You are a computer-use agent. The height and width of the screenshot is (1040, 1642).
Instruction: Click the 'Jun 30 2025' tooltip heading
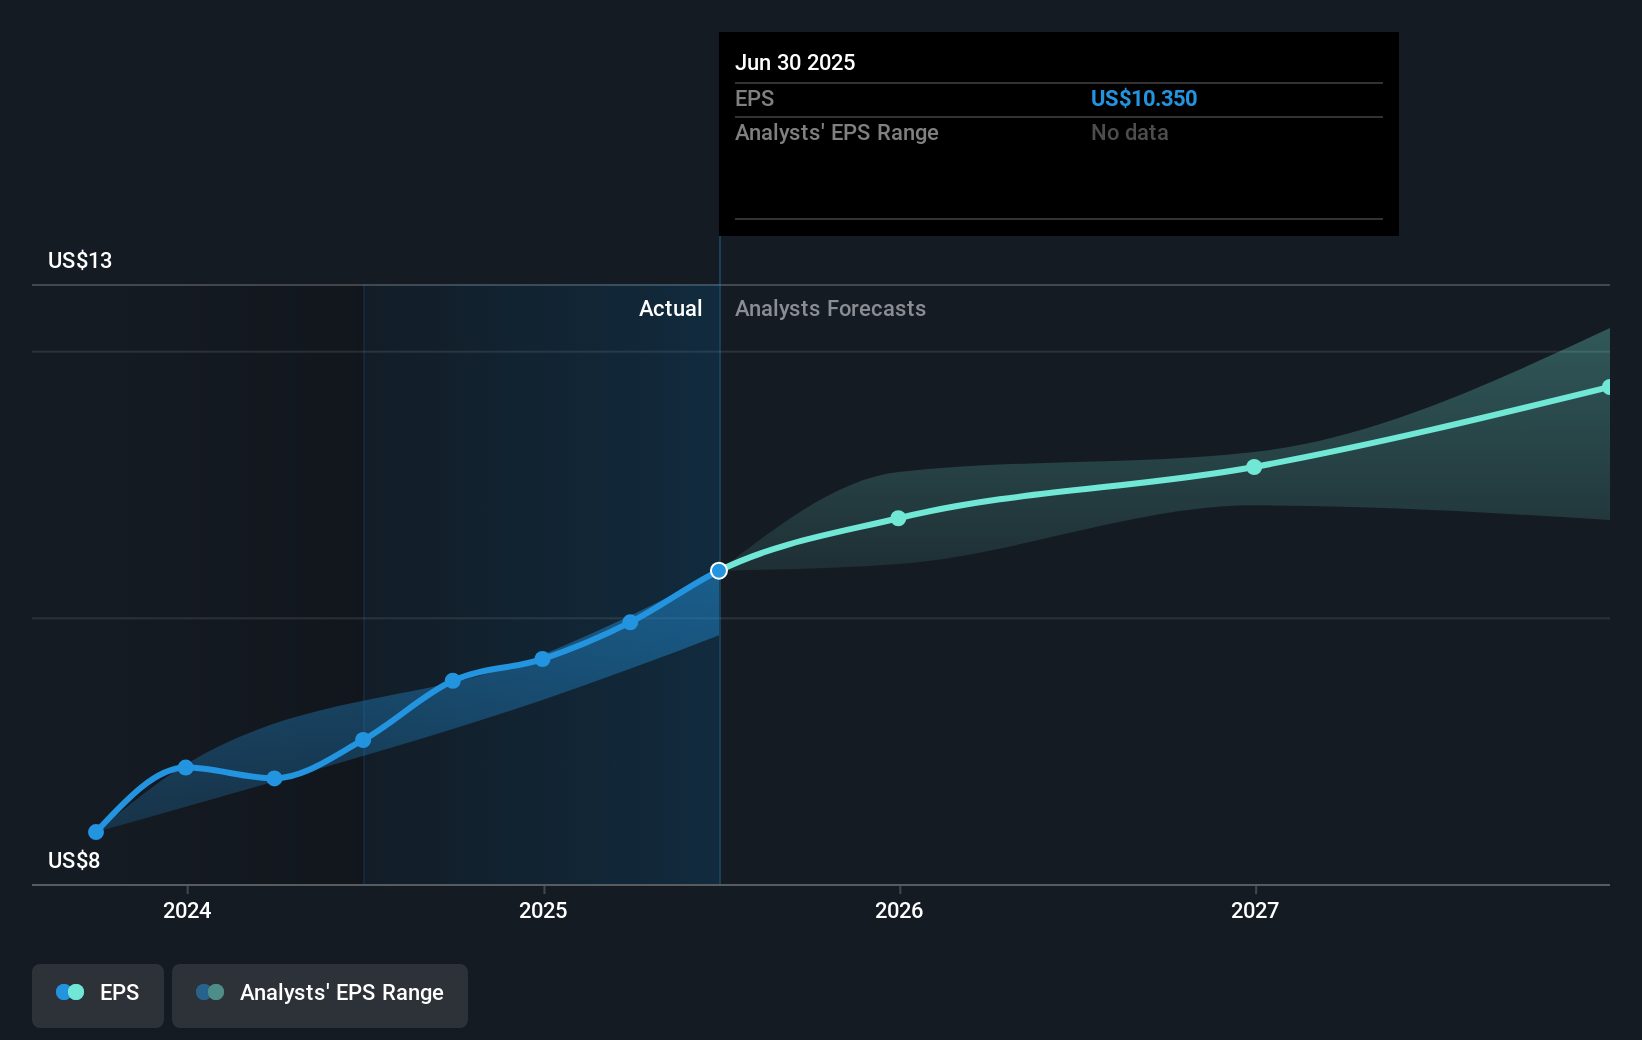795,63
